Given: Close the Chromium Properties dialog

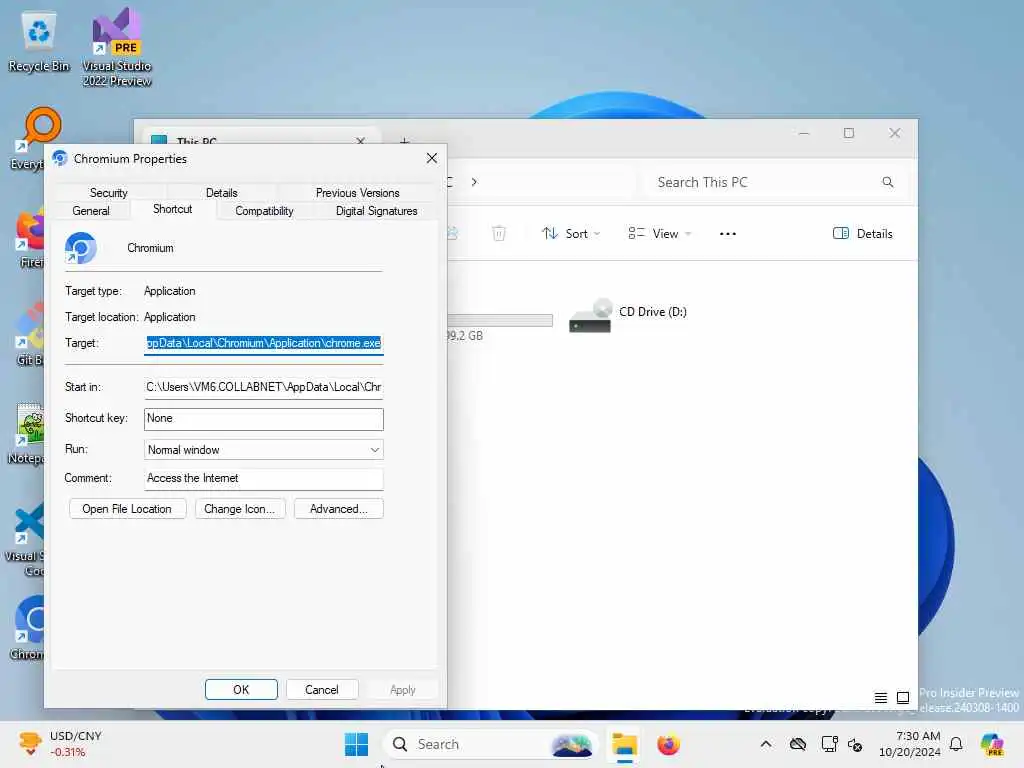Looking at the screenshot, I should 432,159.
